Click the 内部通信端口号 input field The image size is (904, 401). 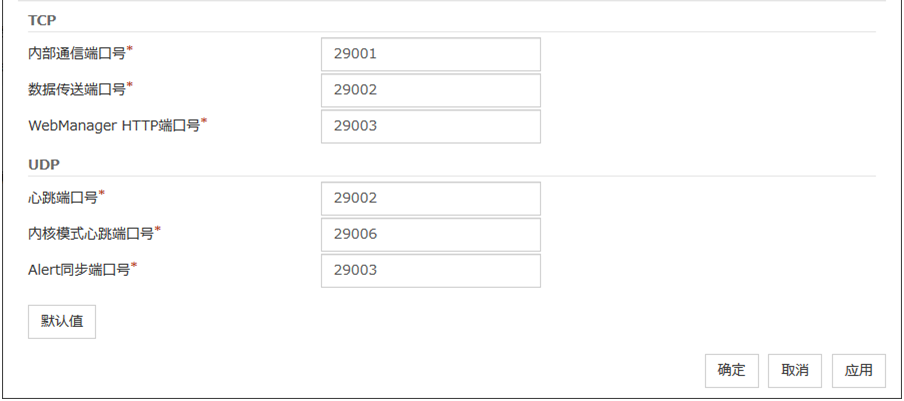point(430,54)
